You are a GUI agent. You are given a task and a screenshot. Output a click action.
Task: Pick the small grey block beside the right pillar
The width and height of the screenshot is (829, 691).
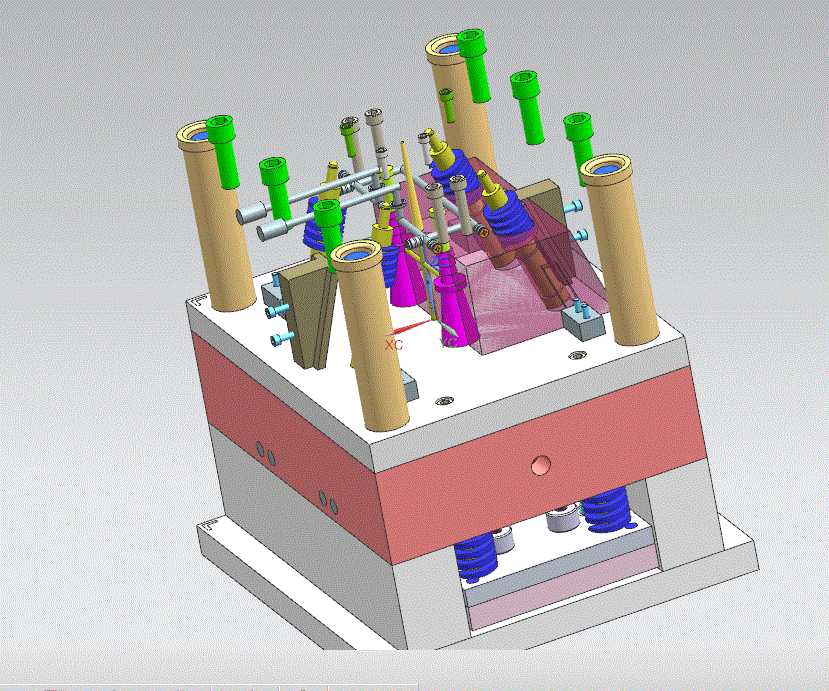point(583,323)
